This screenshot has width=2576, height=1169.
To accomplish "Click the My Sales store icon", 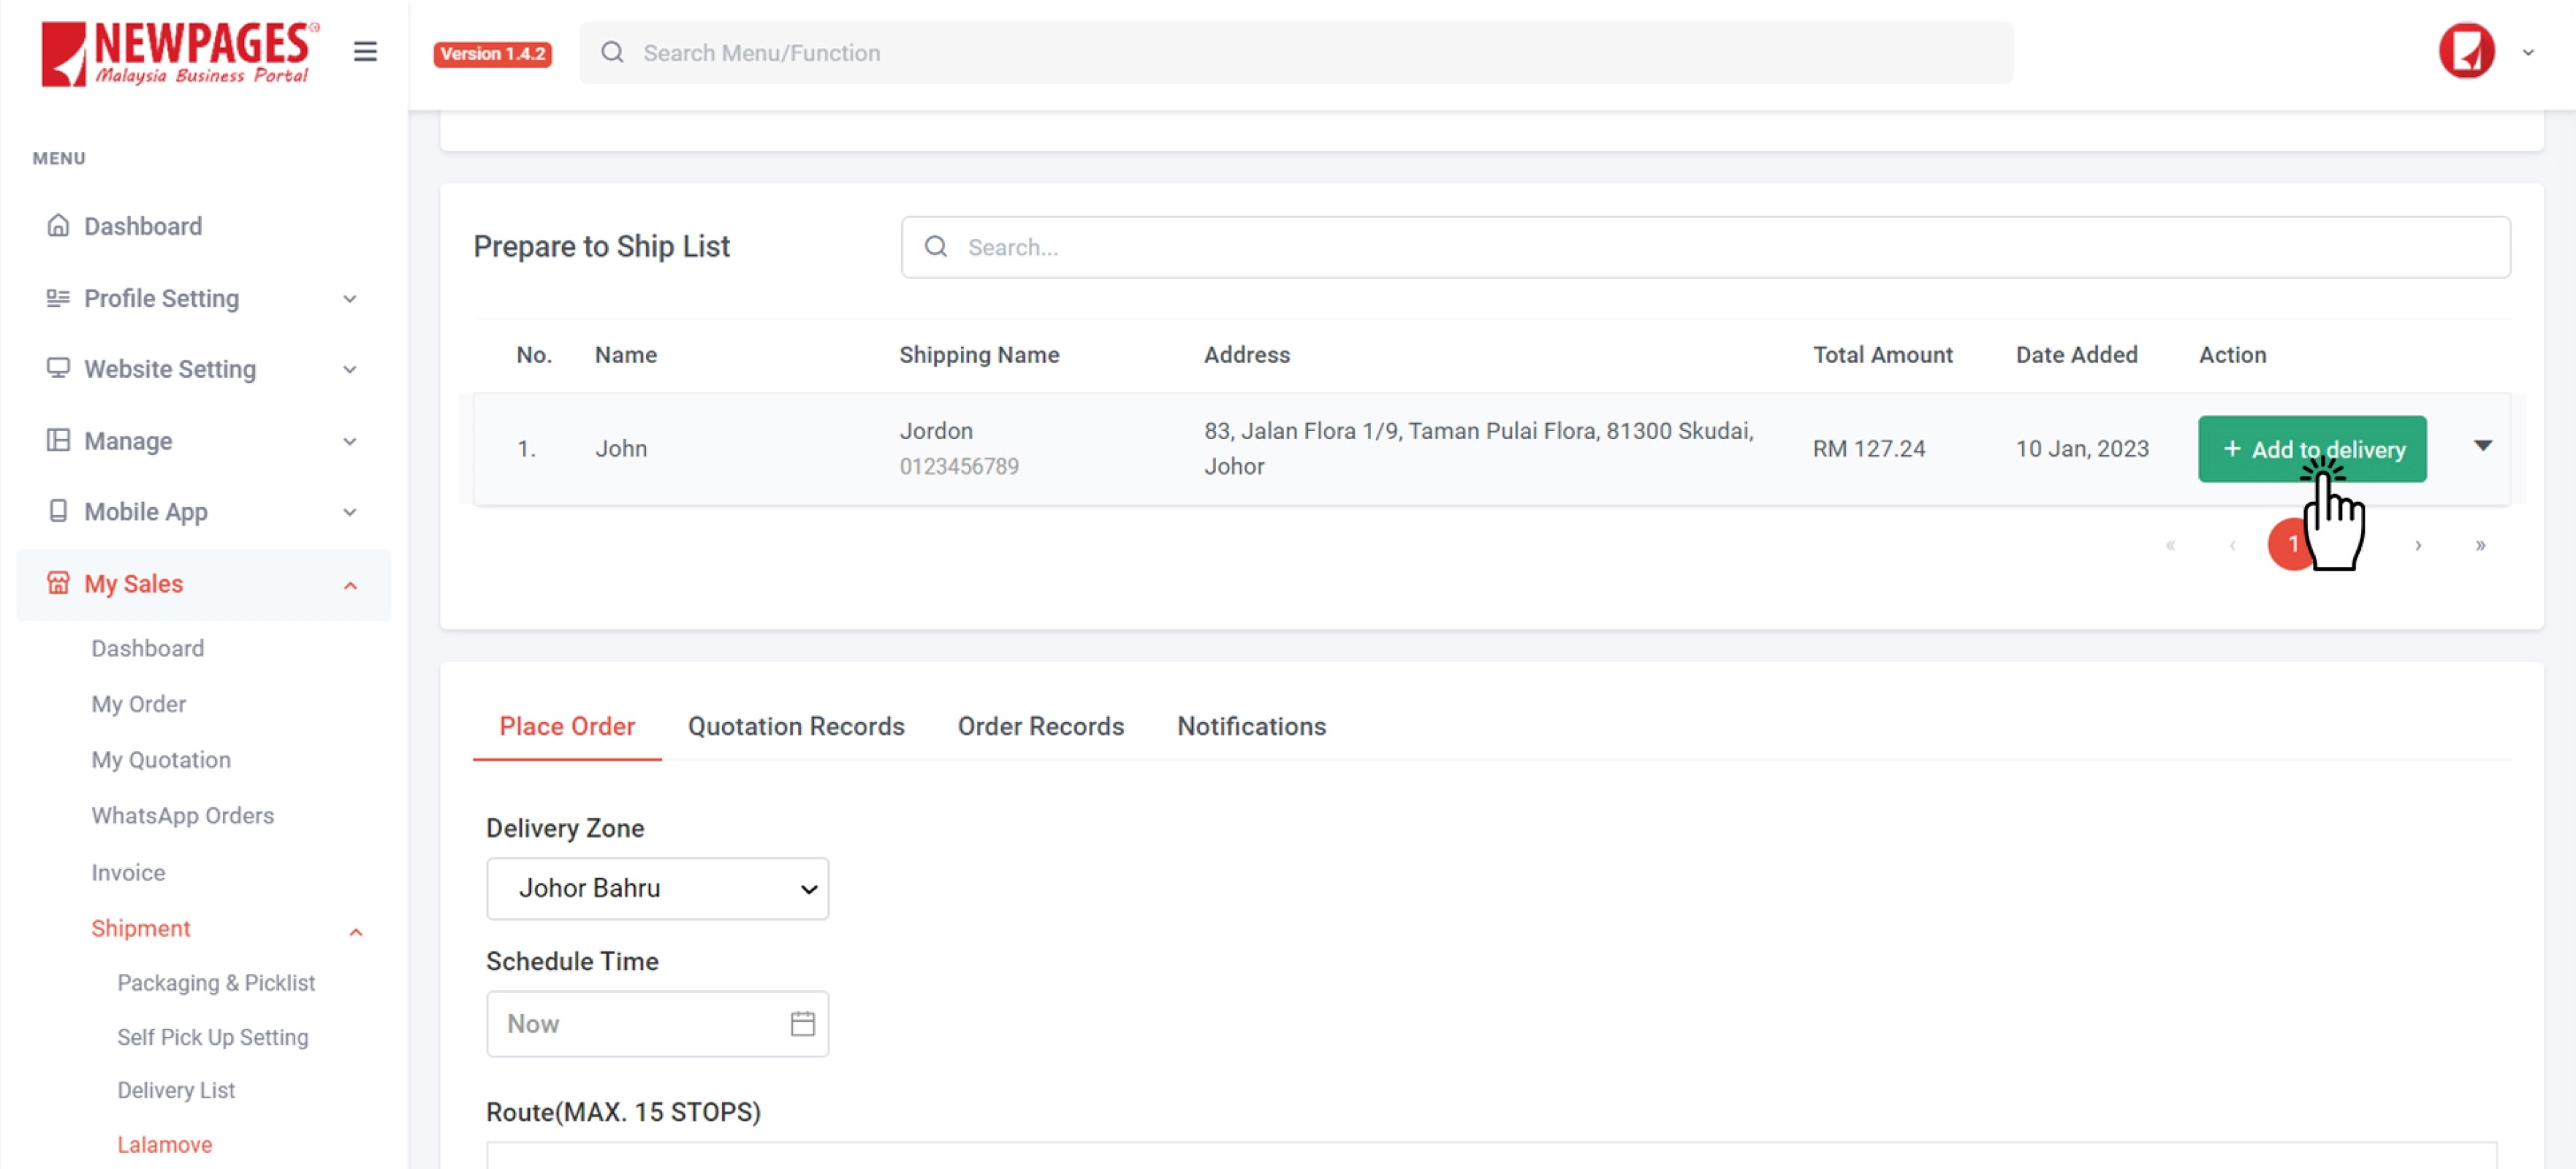I will 58,583.
